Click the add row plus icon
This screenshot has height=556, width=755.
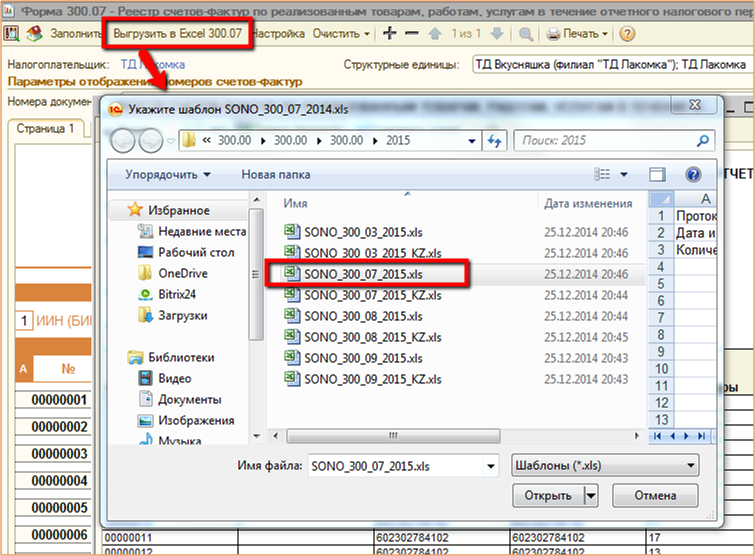pyautogui.click(x=389, y=34)
